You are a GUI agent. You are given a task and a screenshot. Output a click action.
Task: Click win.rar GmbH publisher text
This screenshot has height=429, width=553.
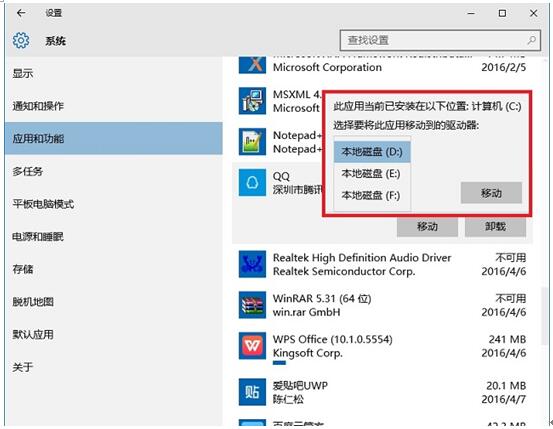point(306,312)
